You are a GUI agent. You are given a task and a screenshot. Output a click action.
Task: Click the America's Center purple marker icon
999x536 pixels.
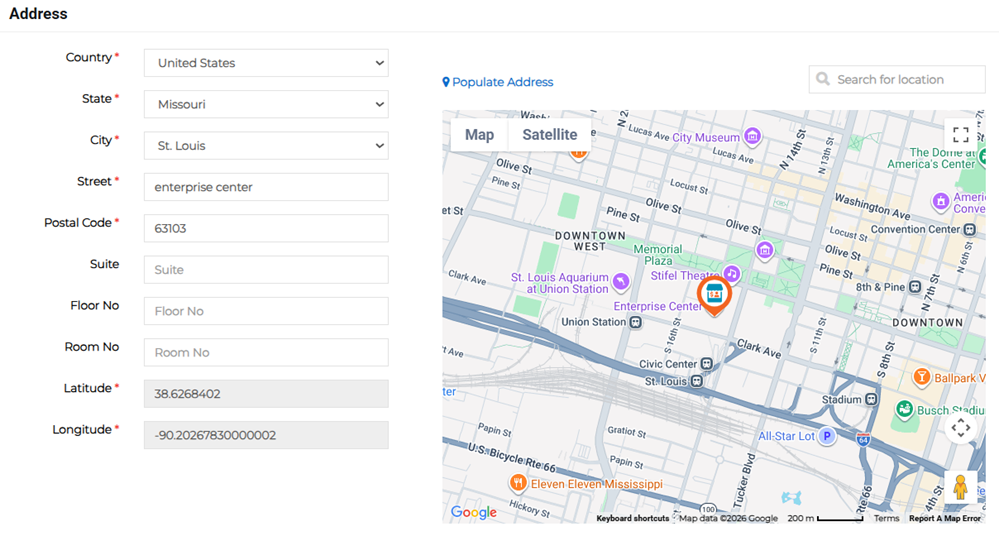click(940, 201)
